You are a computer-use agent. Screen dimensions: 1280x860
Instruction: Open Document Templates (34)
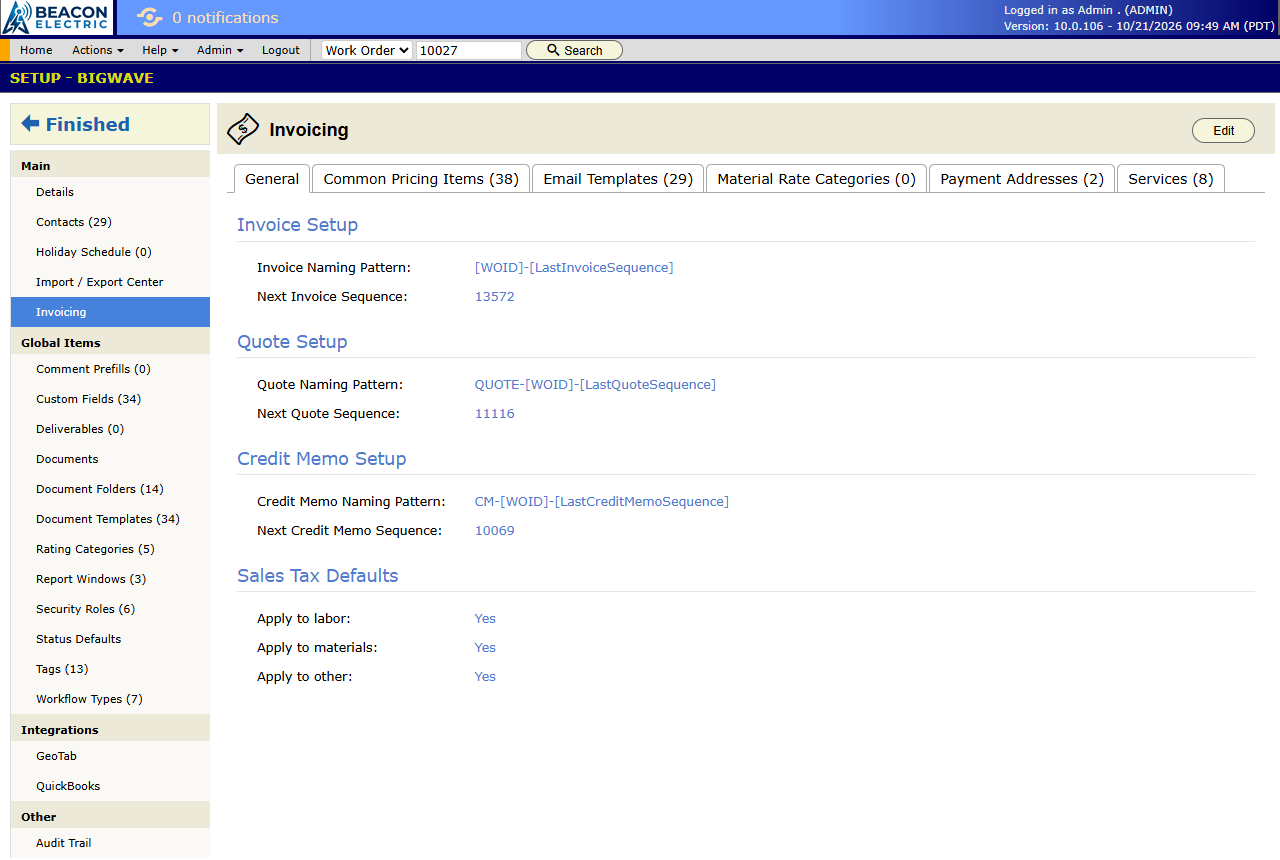tap(110, 519)
